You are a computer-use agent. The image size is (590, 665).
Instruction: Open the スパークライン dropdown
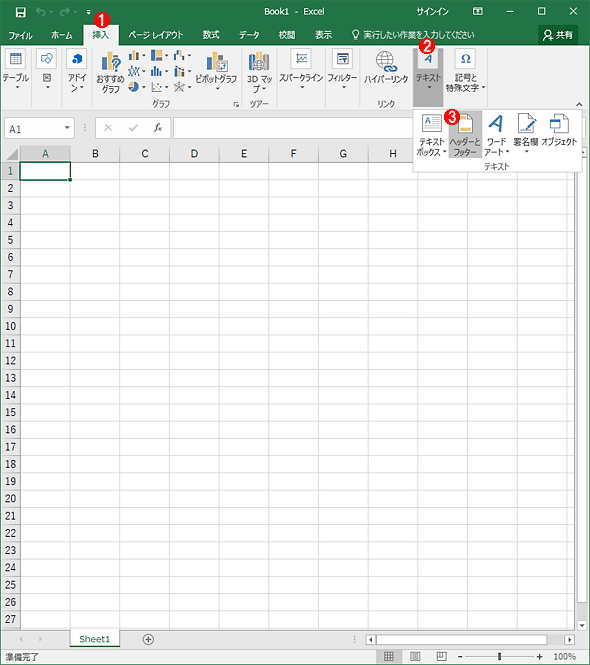click(x=301, y=70)
